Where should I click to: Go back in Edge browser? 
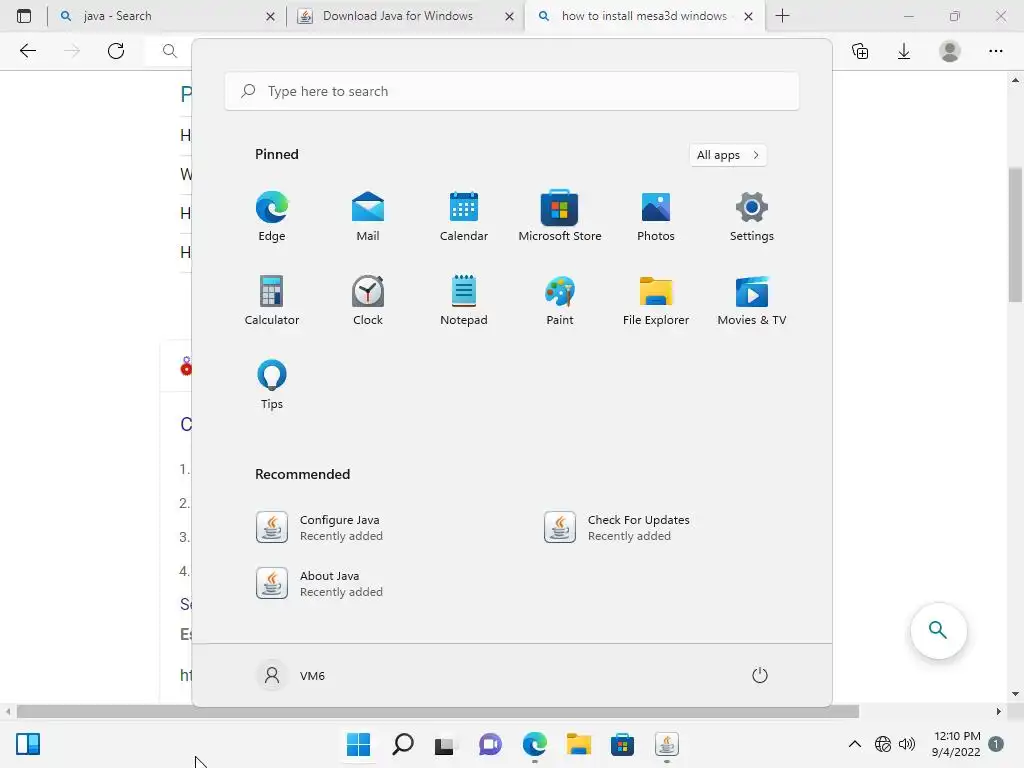(27, 51)
